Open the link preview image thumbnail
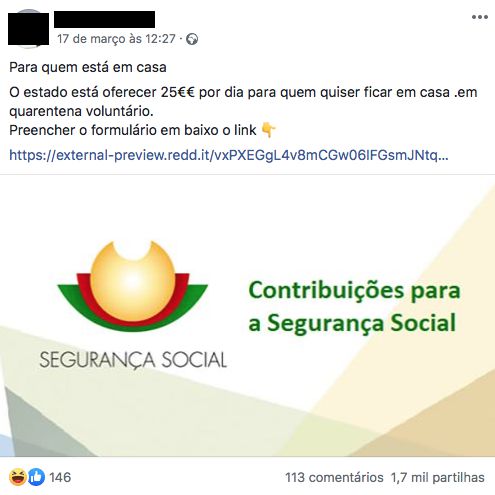Viewport: 495px width, 495px height. pos(247,315)
